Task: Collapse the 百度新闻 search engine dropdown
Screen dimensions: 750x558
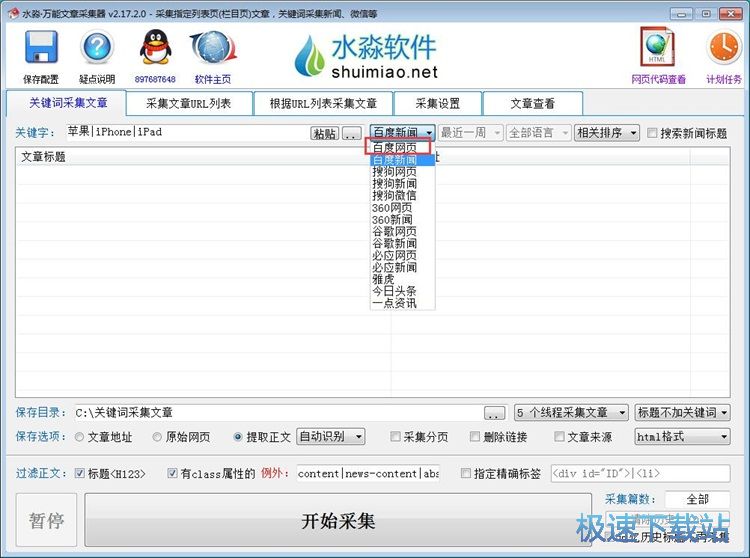Action: tap(402, 132)
